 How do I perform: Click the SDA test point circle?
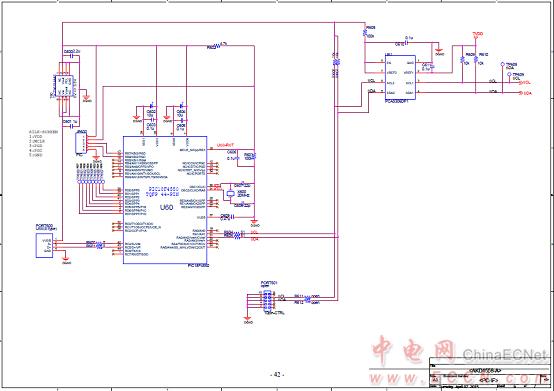tap(503, 65)
